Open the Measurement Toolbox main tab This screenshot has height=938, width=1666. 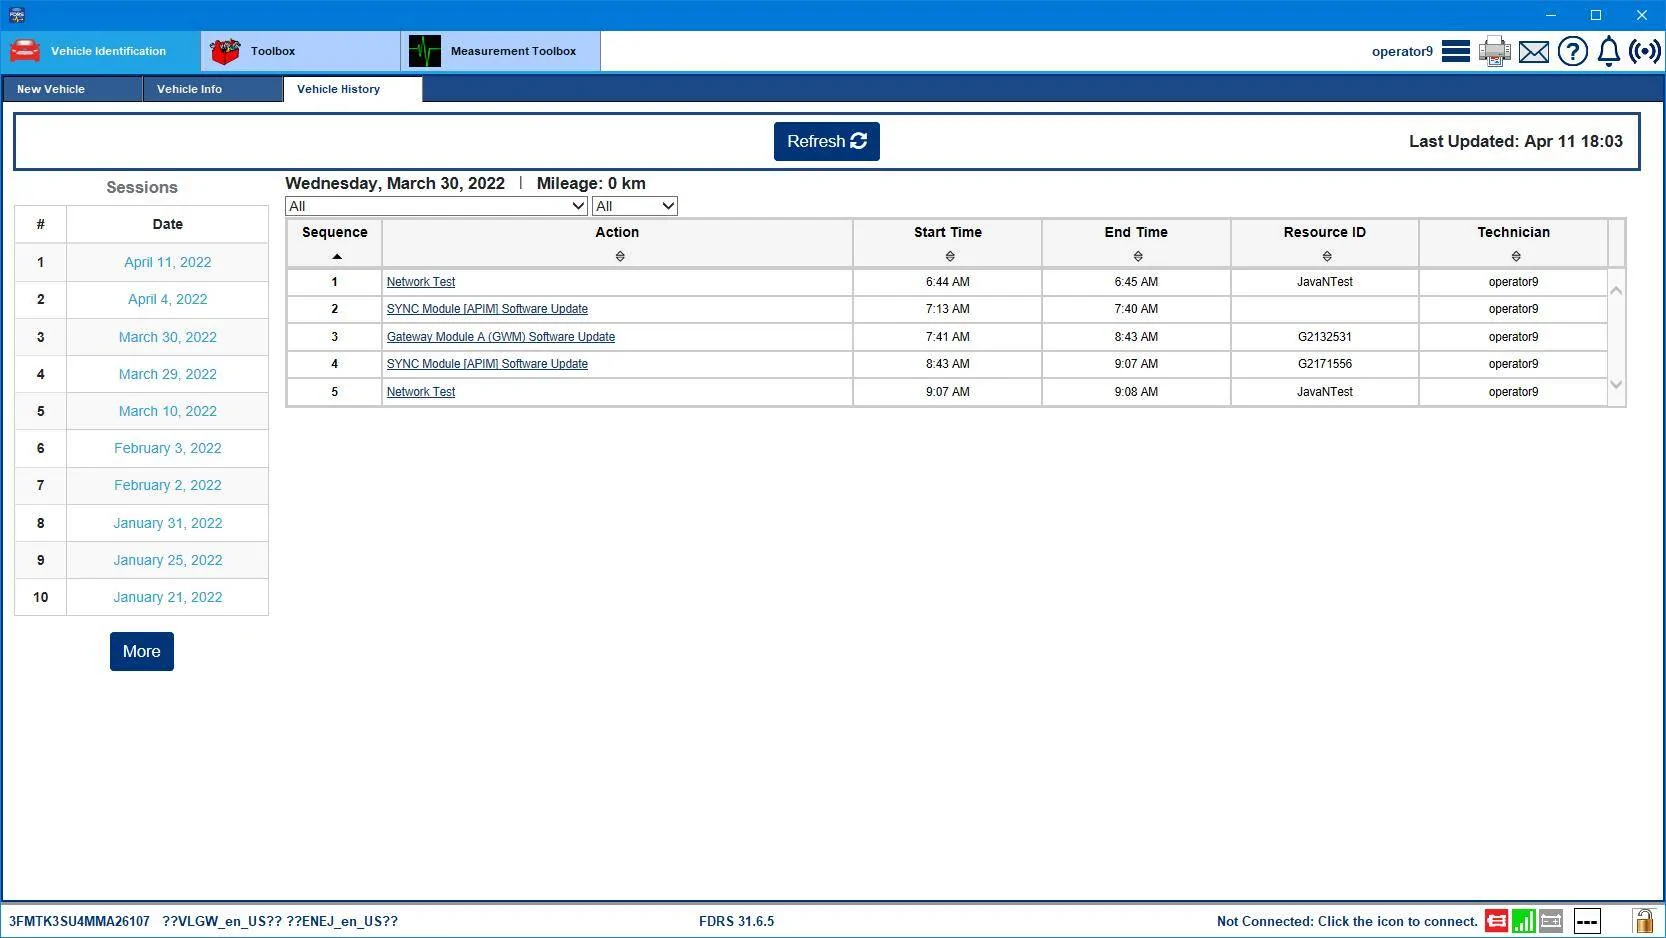click(501, 51)
